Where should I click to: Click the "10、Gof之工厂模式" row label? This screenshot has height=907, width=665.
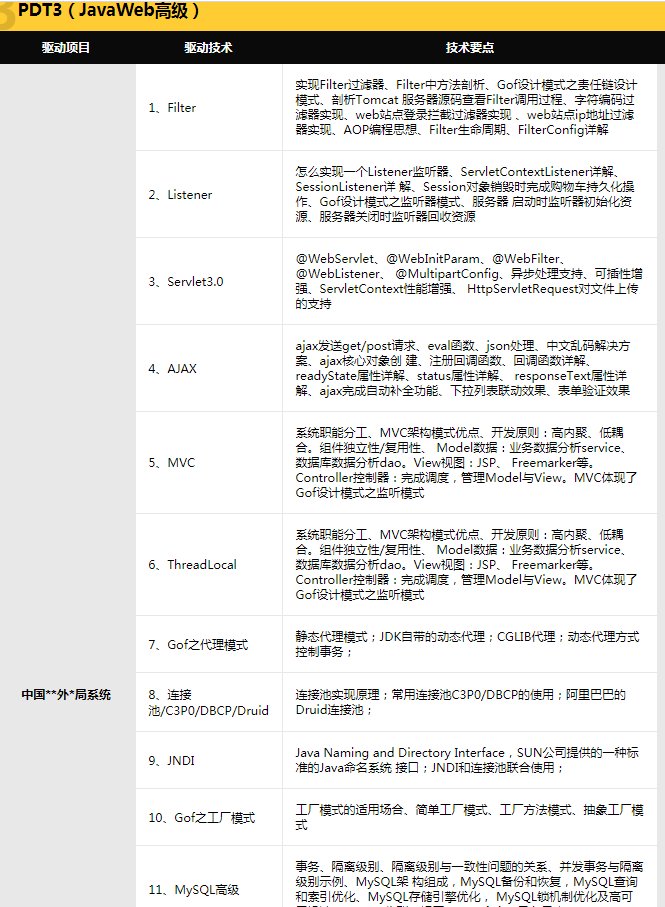201,818
